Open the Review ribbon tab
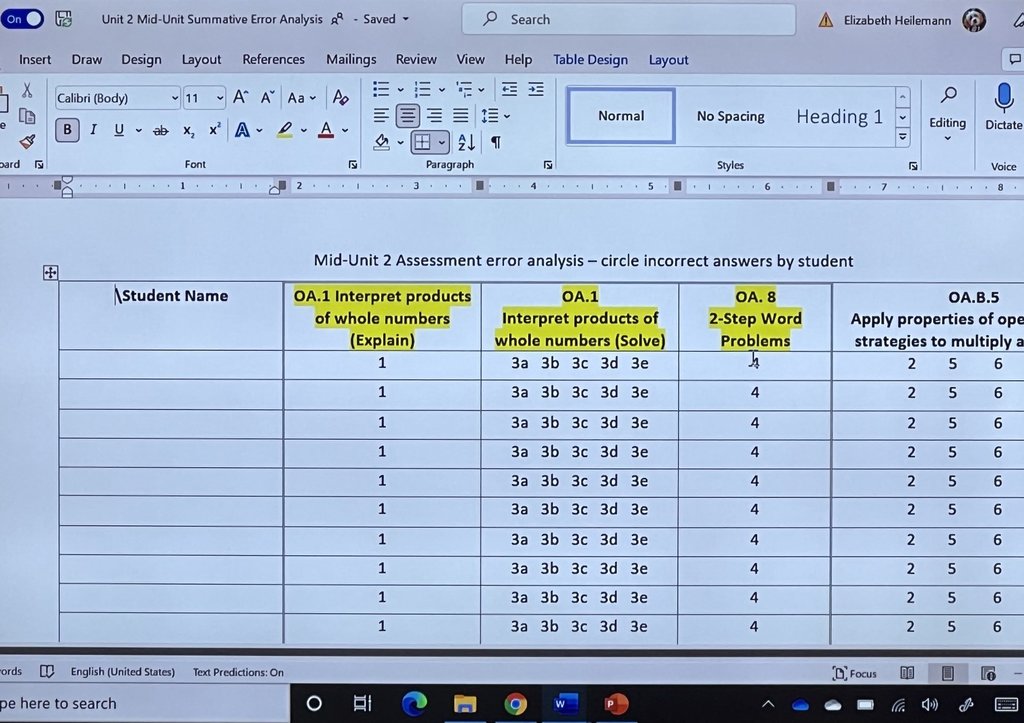Image resolution: width=1024 pixels, height=723 pixels. pos(416,60)
